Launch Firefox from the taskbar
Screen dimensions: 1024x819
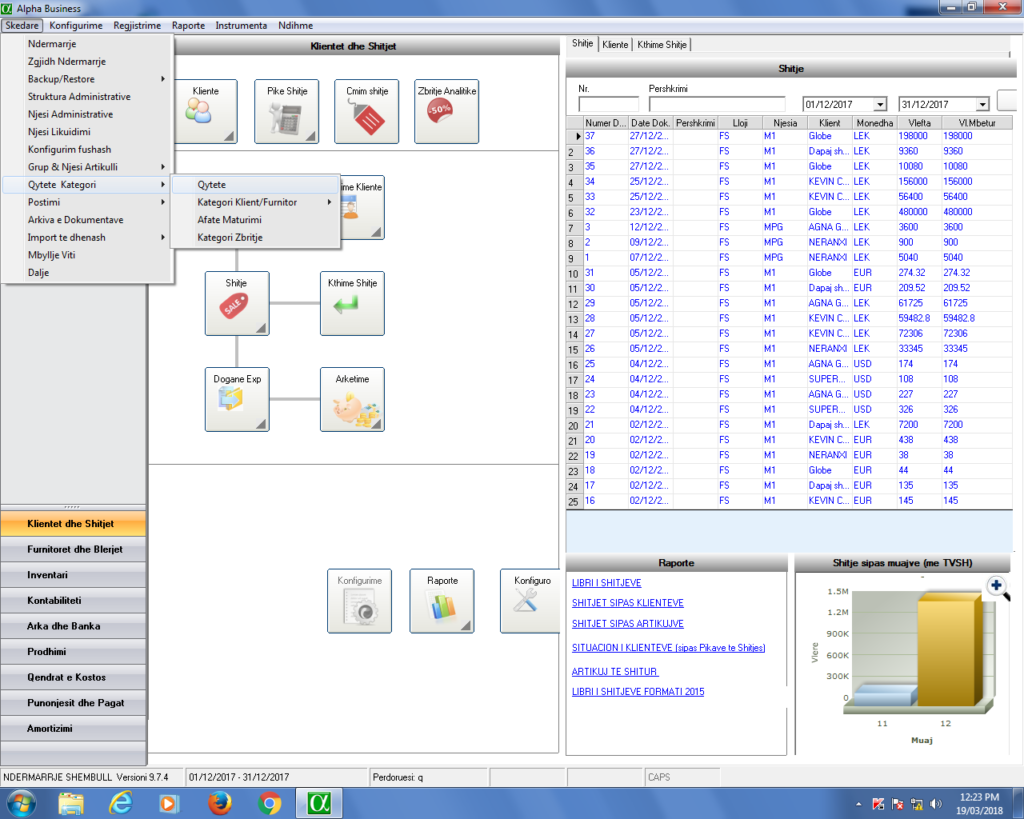(219, 803)
